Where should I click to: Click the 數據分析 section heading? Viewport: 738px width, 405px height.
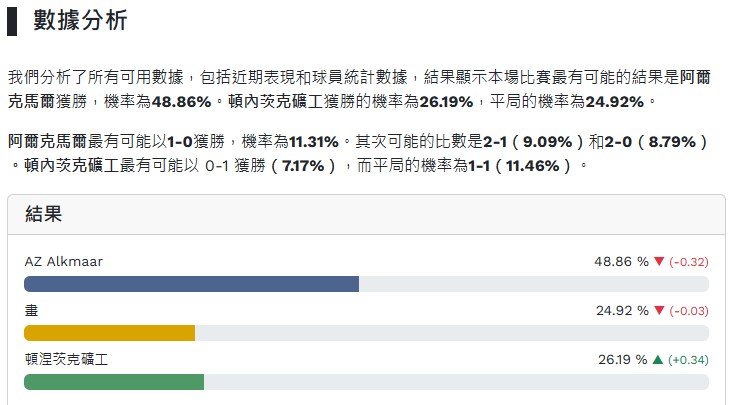click(x=80, y=21)
